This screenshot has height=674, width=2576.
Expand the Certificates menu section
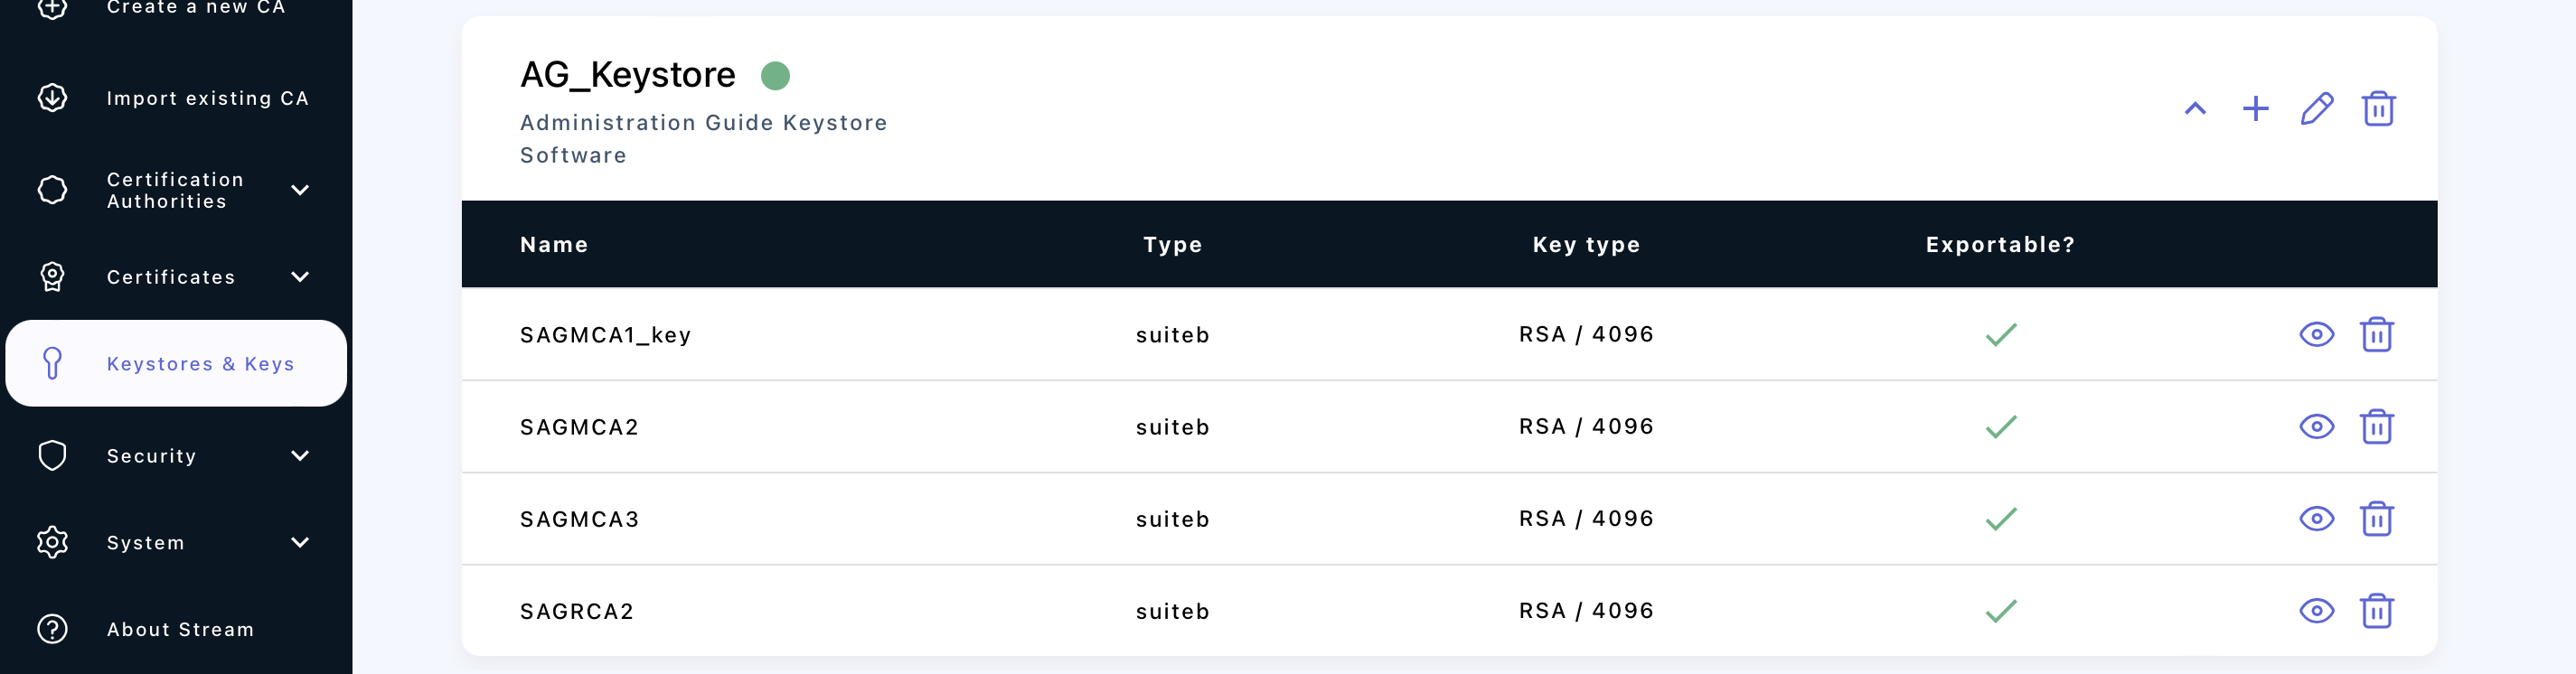[299, 277]
